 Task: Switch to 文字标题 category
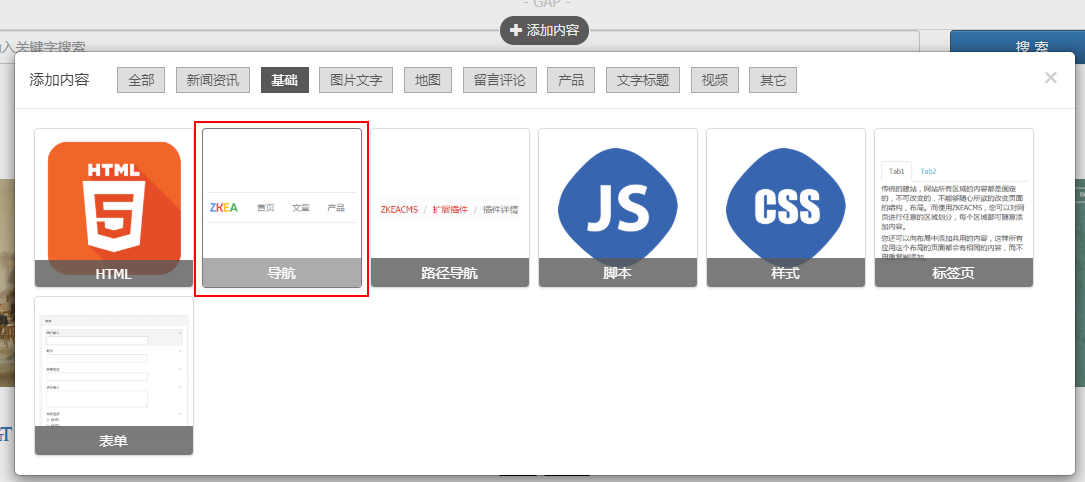pyautogui.click(x=643, y=80)
